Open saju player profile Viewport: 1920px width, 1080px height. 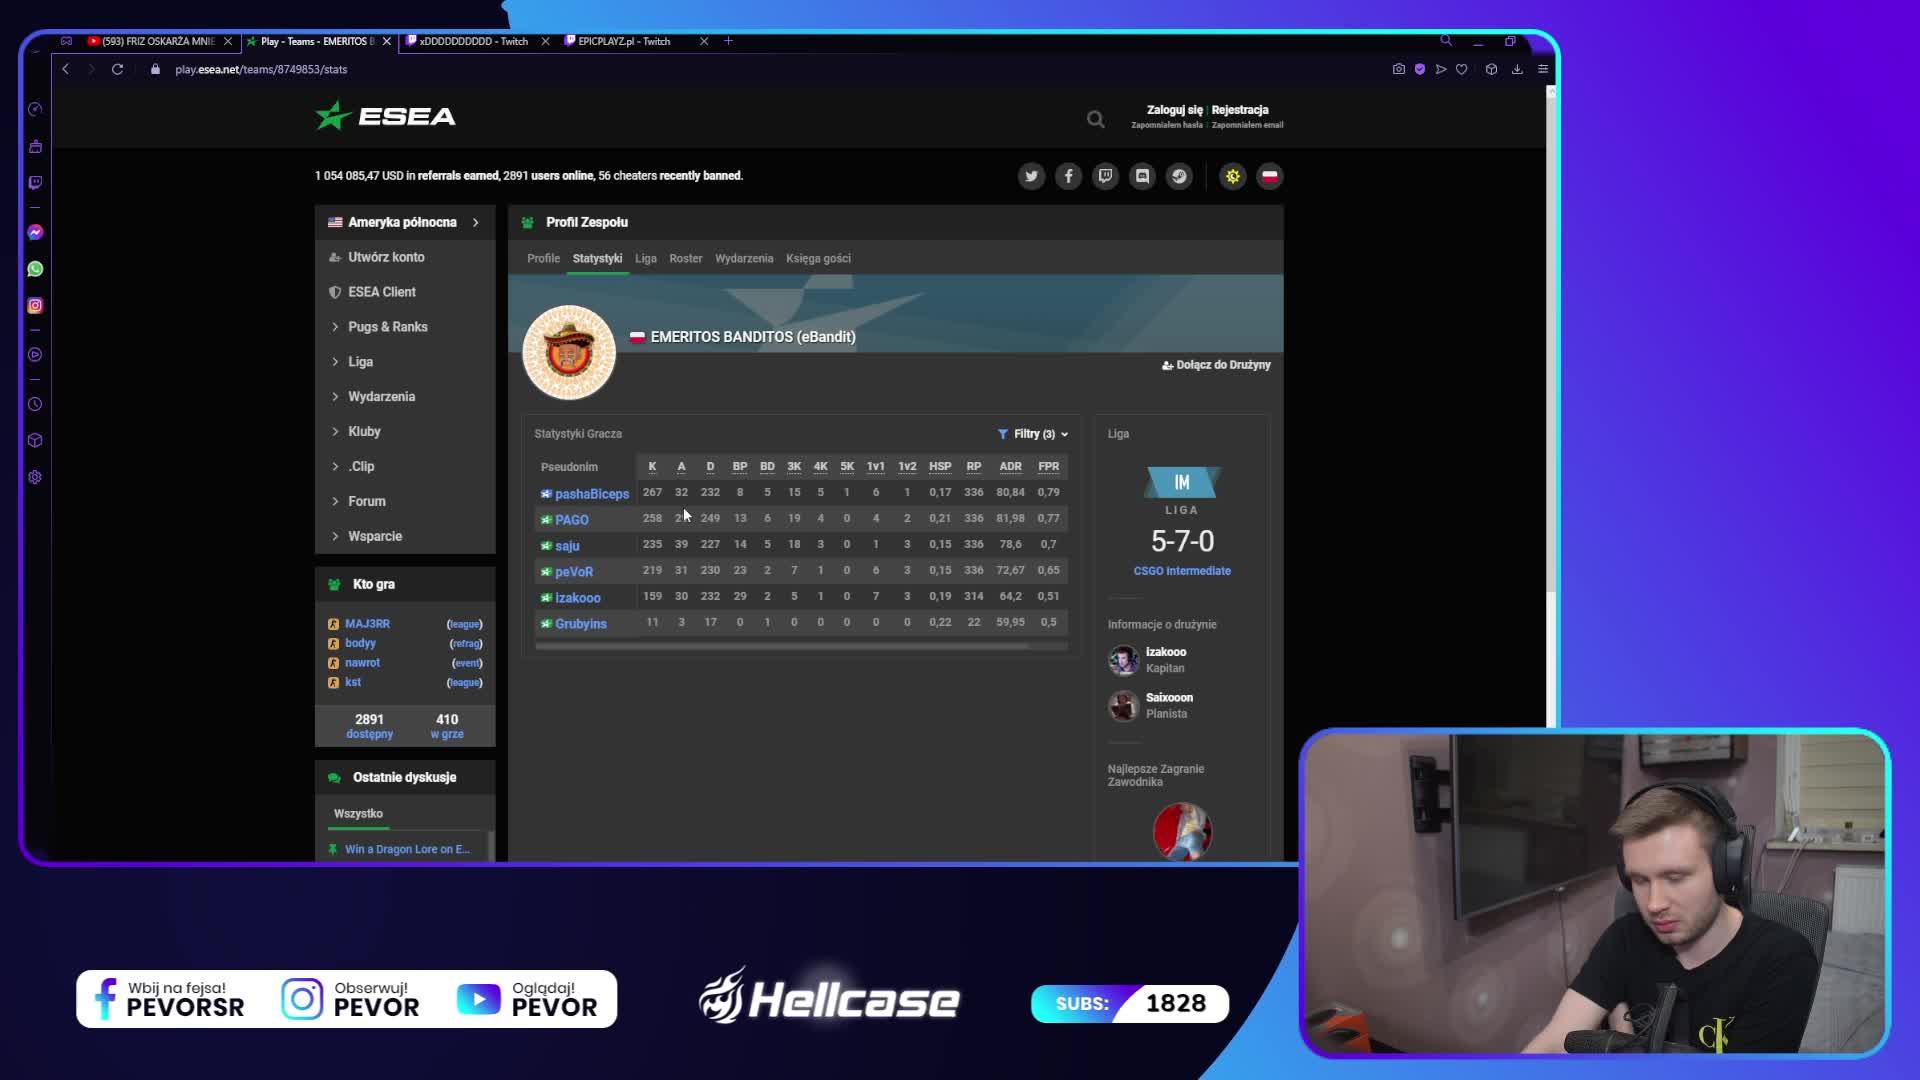tap(567, 546)
